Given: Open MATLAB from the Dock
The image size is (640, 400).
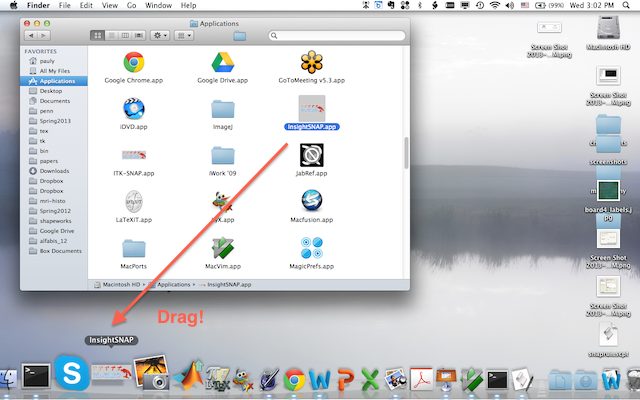Looking at the screenshot, I should [x=189, y=375].
